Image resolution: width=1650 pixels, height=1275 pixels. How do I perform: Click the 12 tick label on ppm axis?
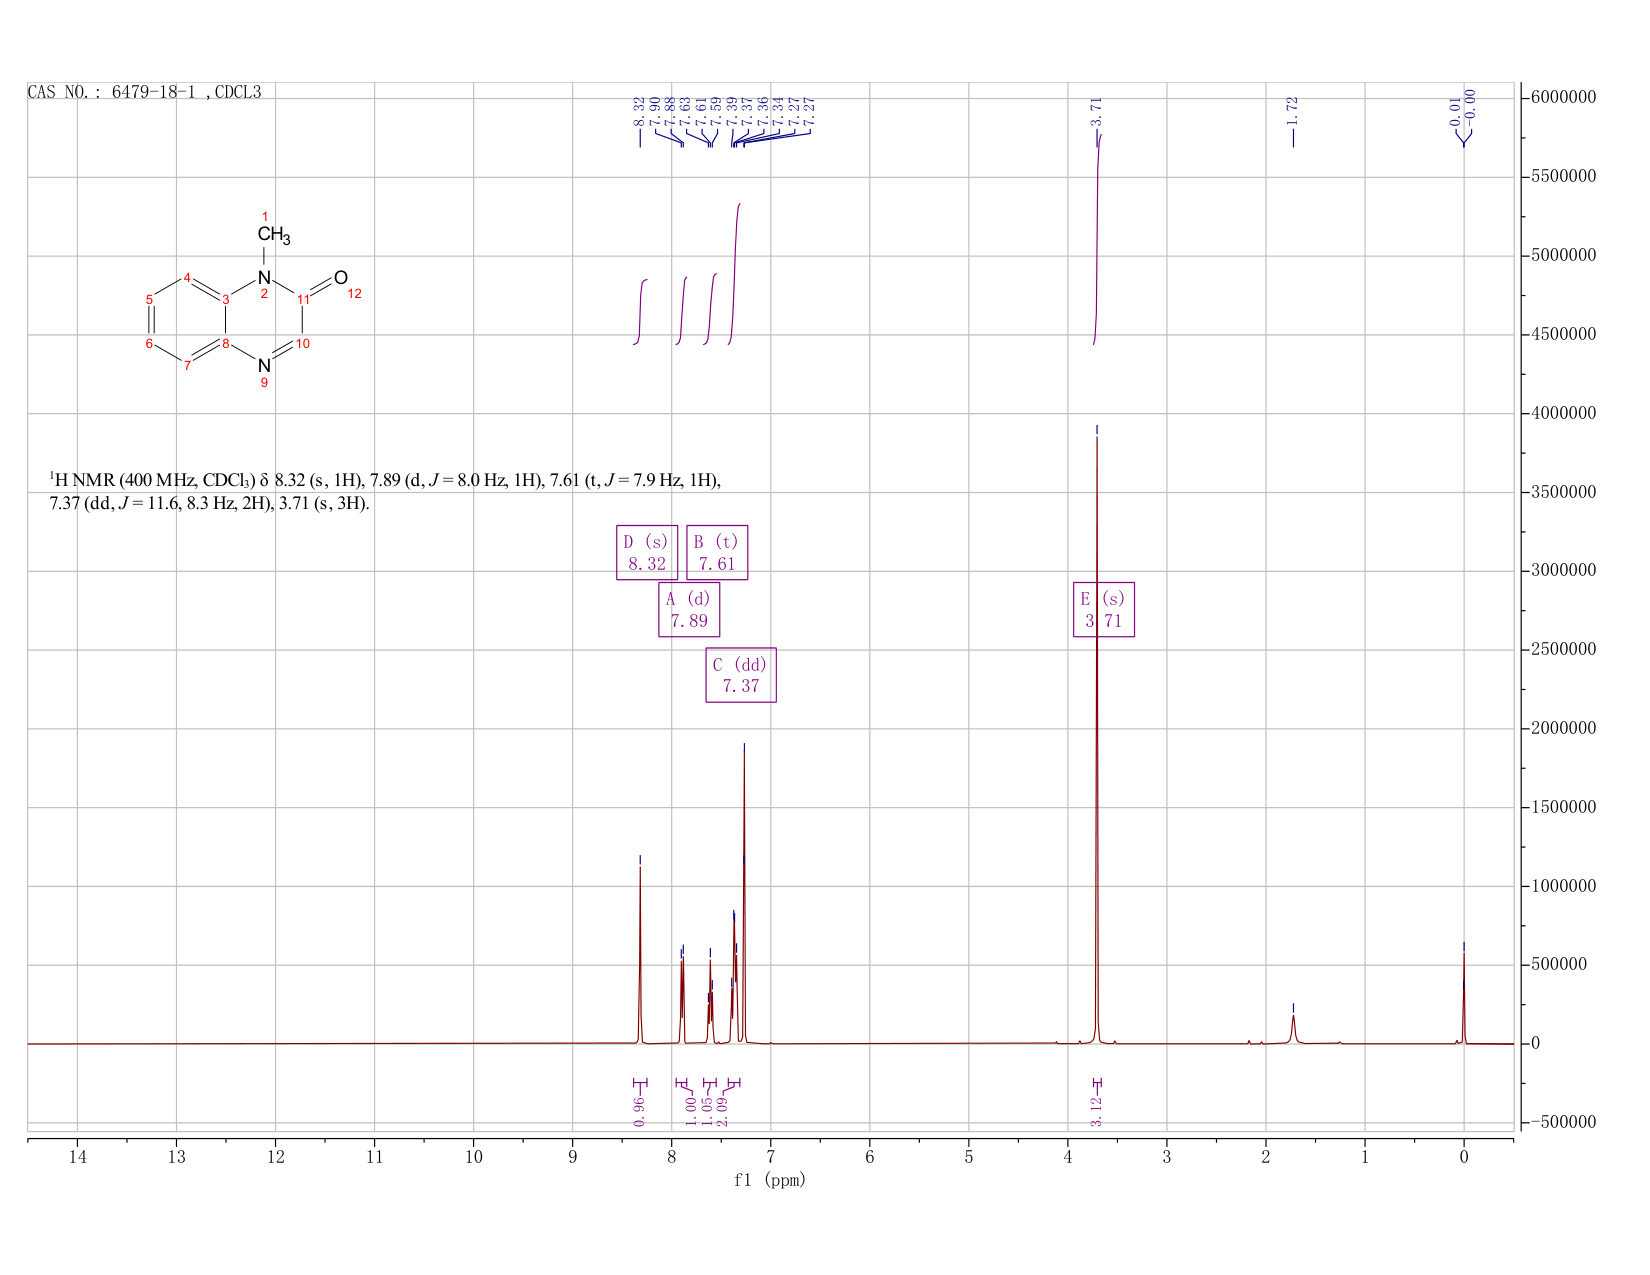pos(275,1158)
